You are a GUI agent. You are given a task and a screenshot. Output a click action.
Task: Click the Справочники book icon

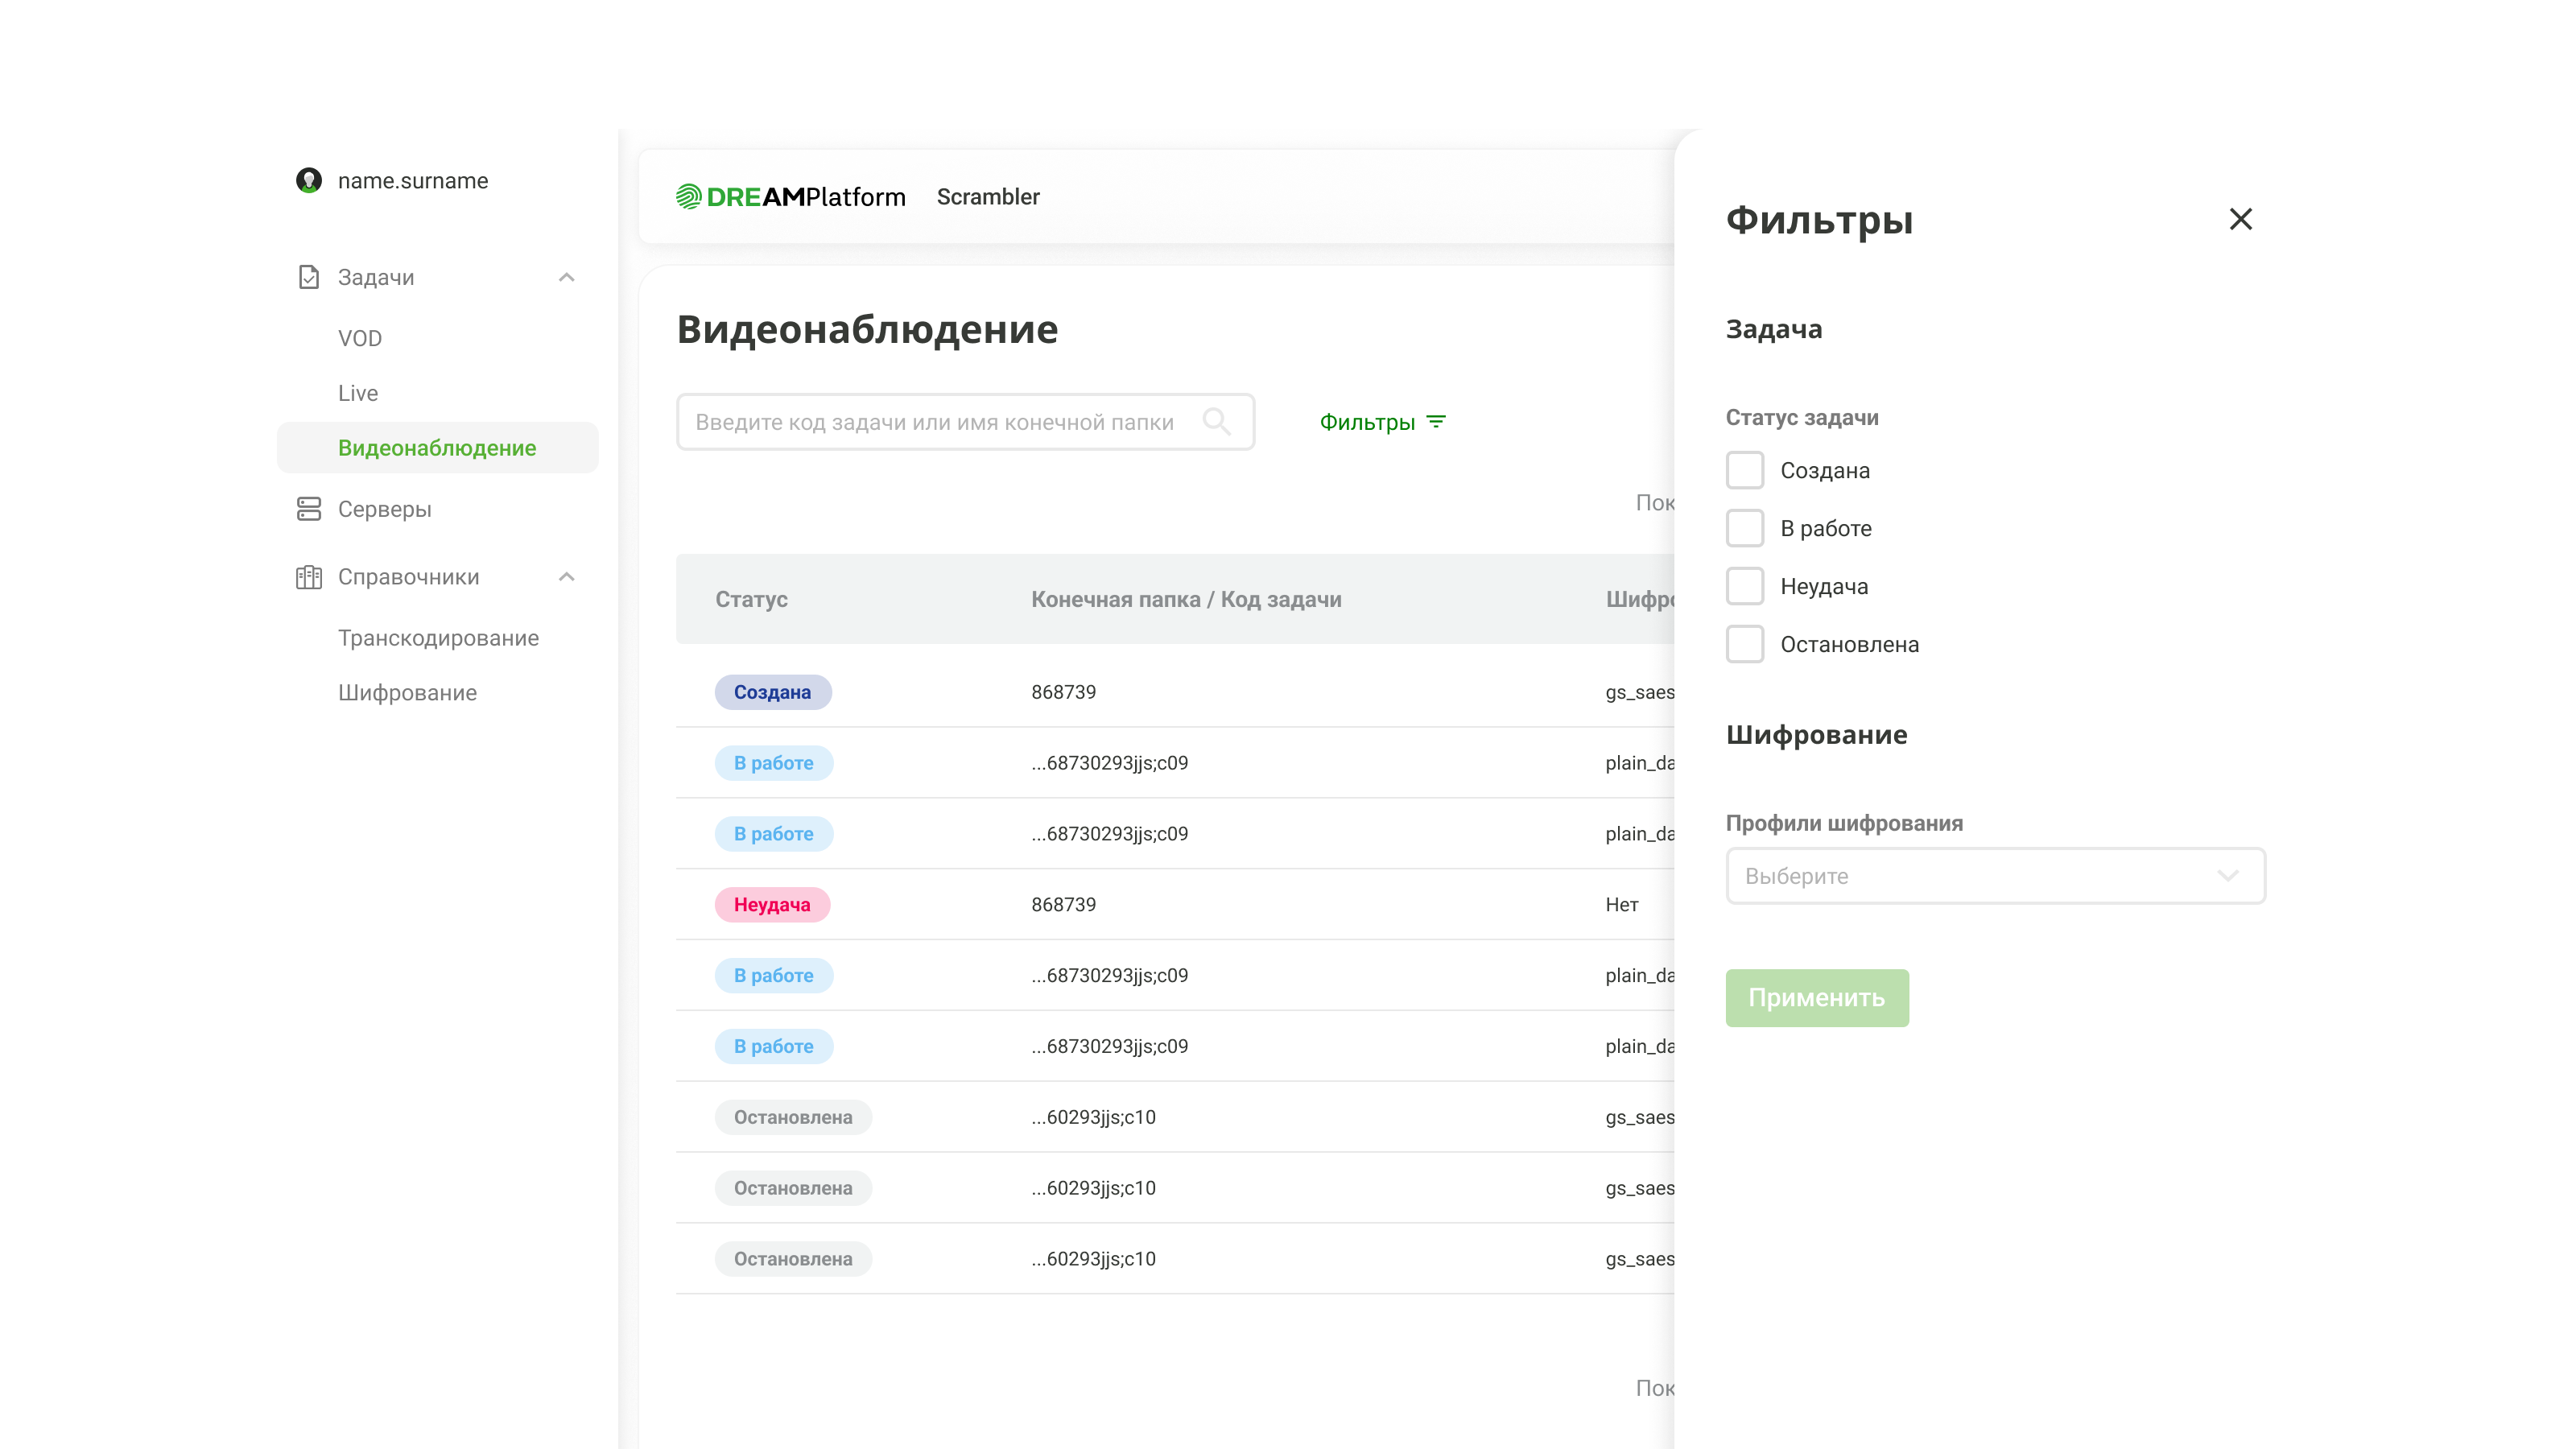click(x=309, y=577)
